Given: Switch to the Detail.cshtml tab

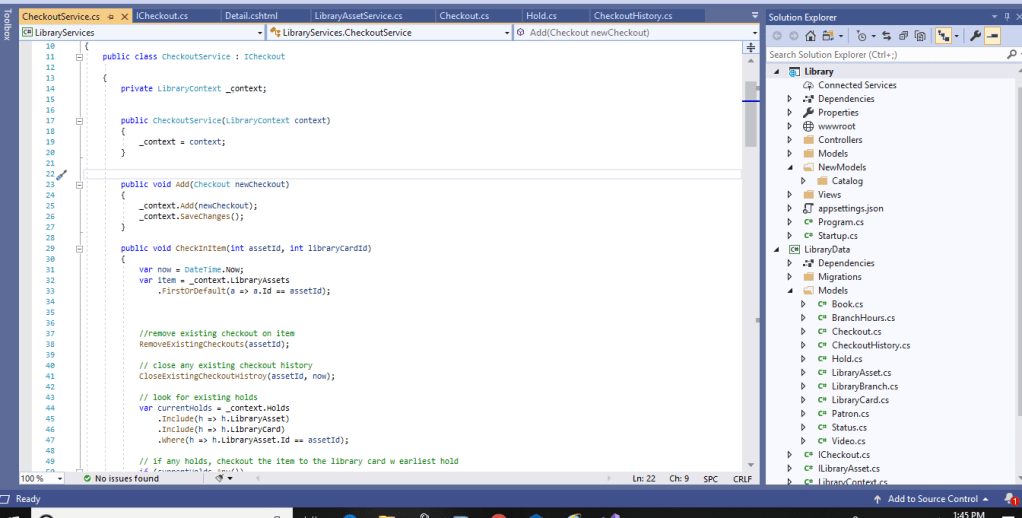Looking at the screenshot, I should pyautogui.click(x=250, y=17).
